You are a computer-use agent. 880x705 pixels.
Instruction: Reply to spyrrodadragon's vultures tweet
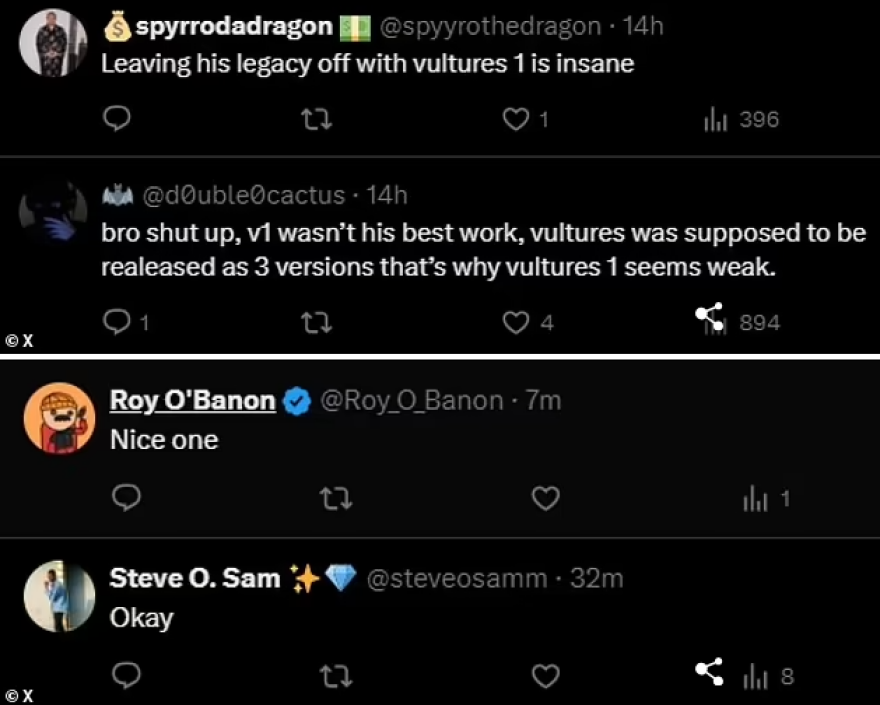pyautogui.click(x=118, y=120)
